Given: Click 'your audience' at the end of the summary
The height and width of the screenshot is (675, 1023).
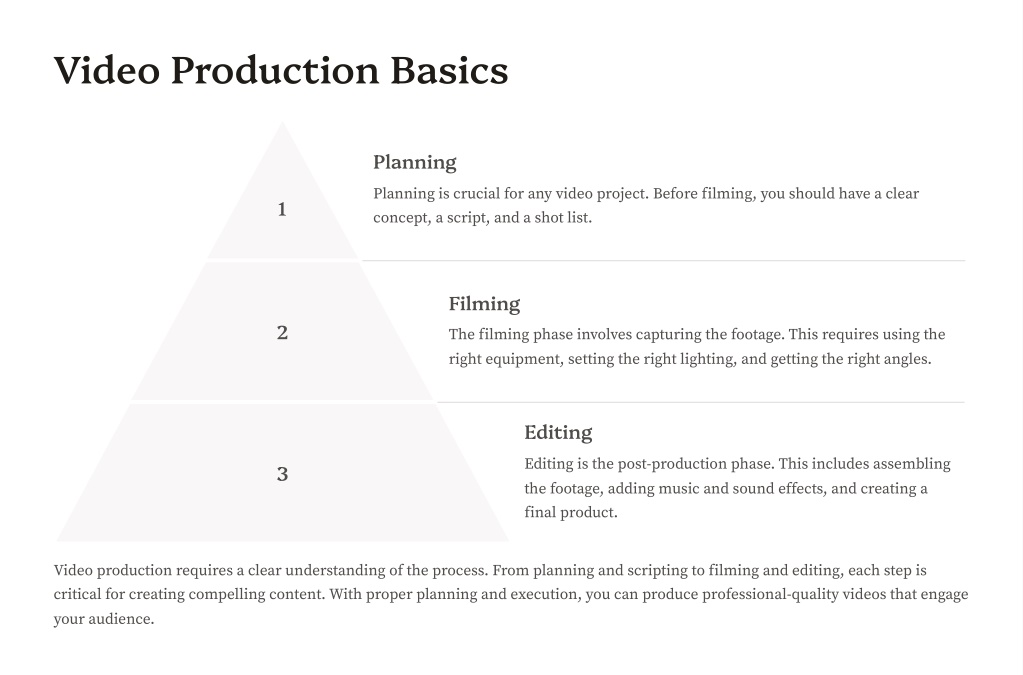Looking at the screenshot, I should click(x=102, y=619).
